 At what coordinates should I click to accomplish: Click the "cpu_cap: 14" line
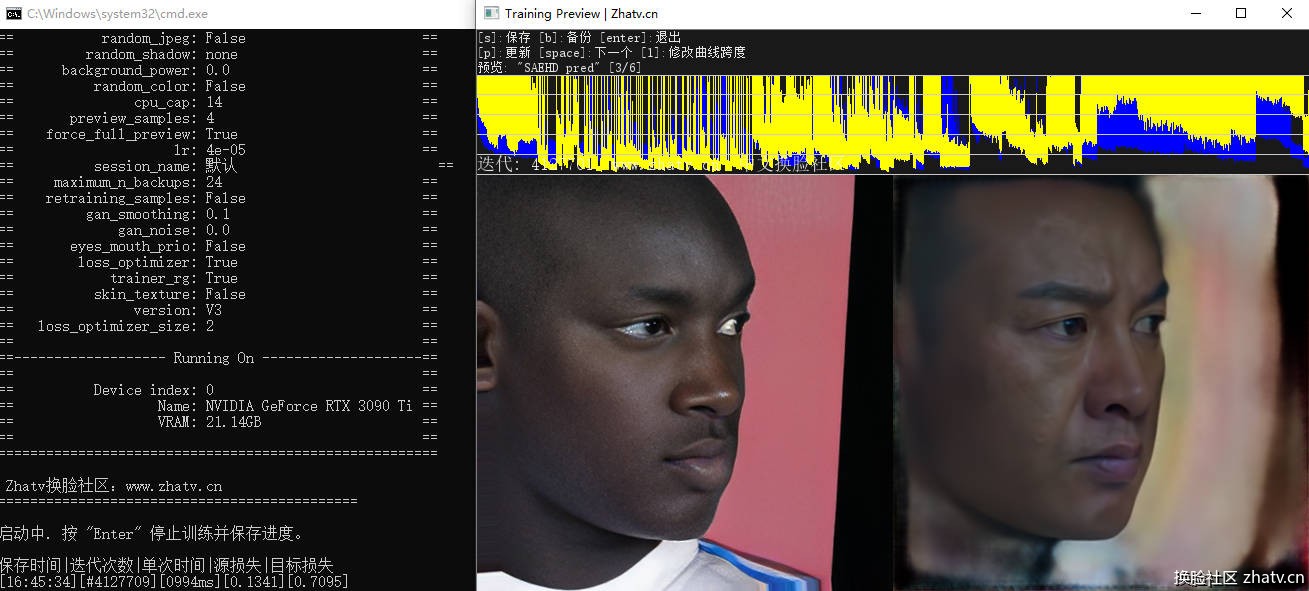pyautogui.click(x=177, y=102)
